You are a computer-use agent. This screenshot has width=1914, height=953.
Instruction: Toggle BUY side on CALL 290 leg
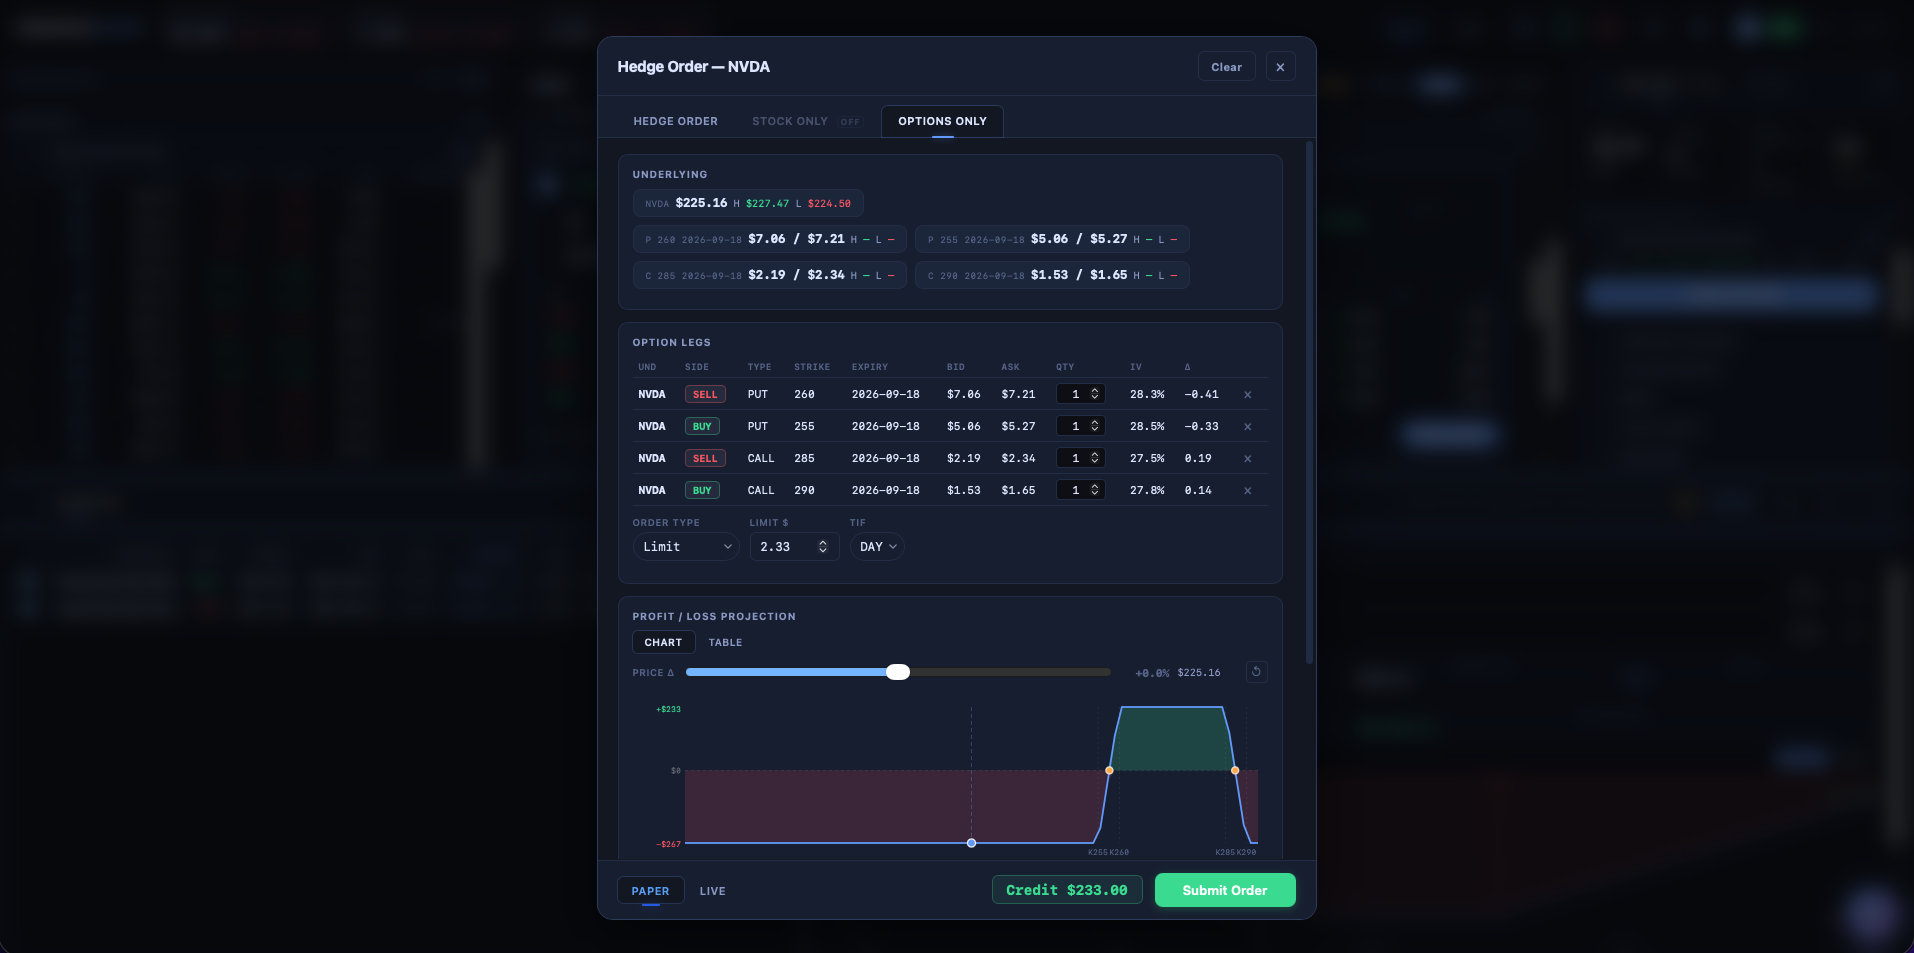702,491
